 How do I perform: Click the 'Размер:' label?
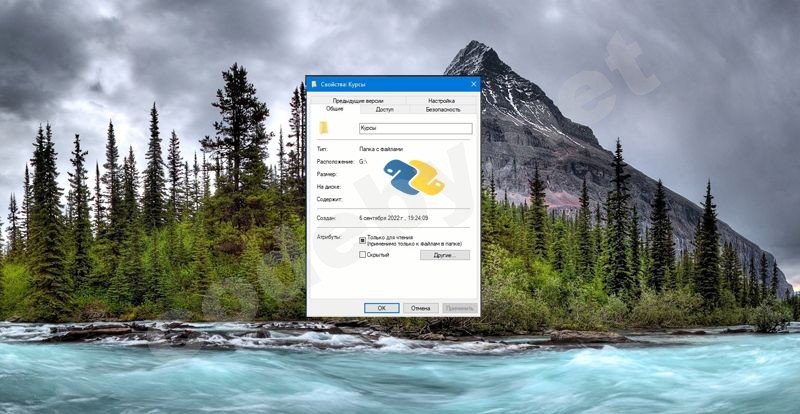[327, 174]
